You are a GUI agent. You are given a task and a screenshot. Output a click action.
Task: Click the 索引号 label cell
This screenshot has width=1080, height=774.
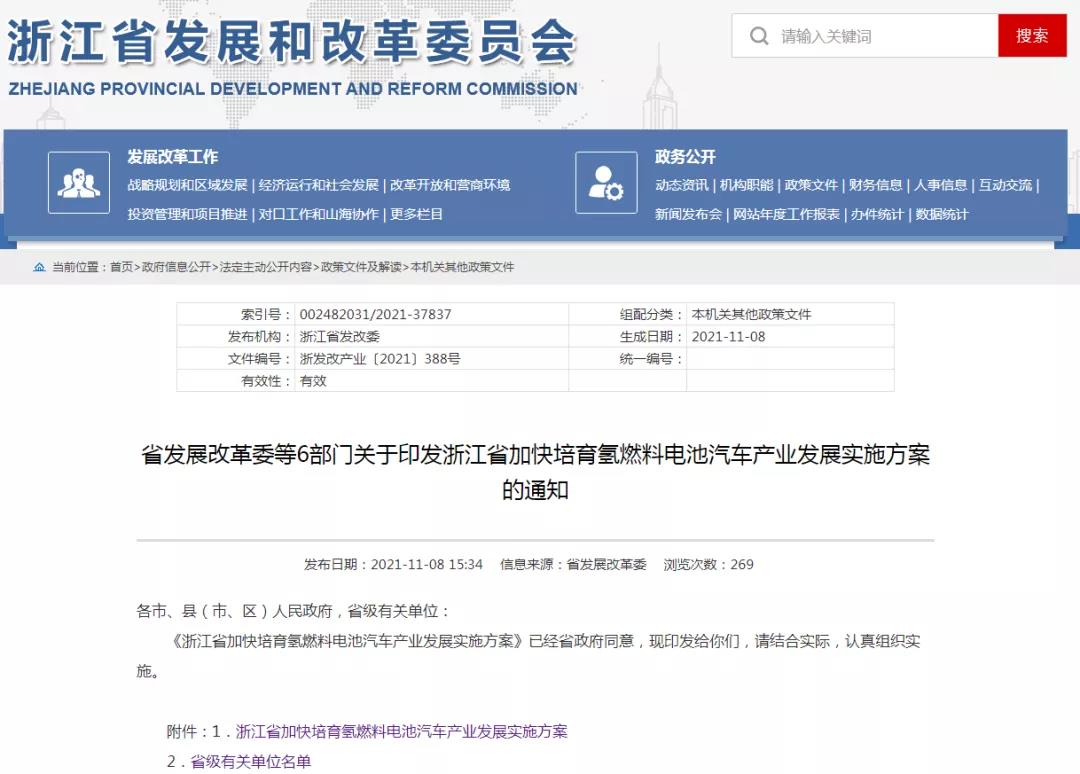(x=236, y=315)
